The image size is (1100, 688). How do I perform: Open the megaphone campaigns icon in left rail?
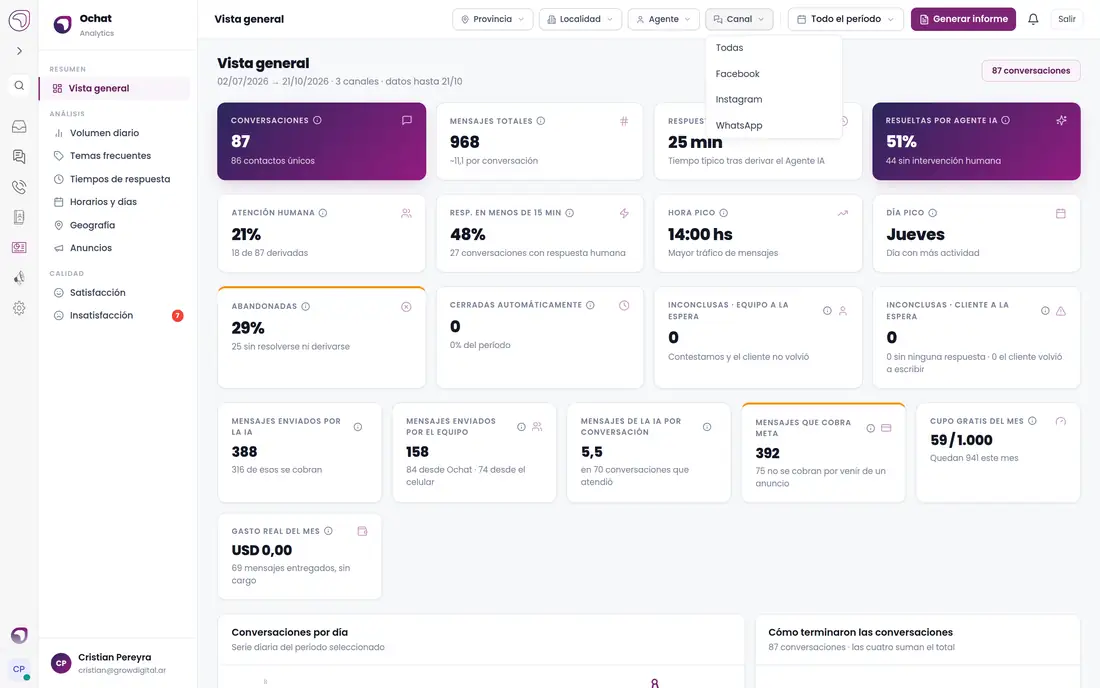19,278
